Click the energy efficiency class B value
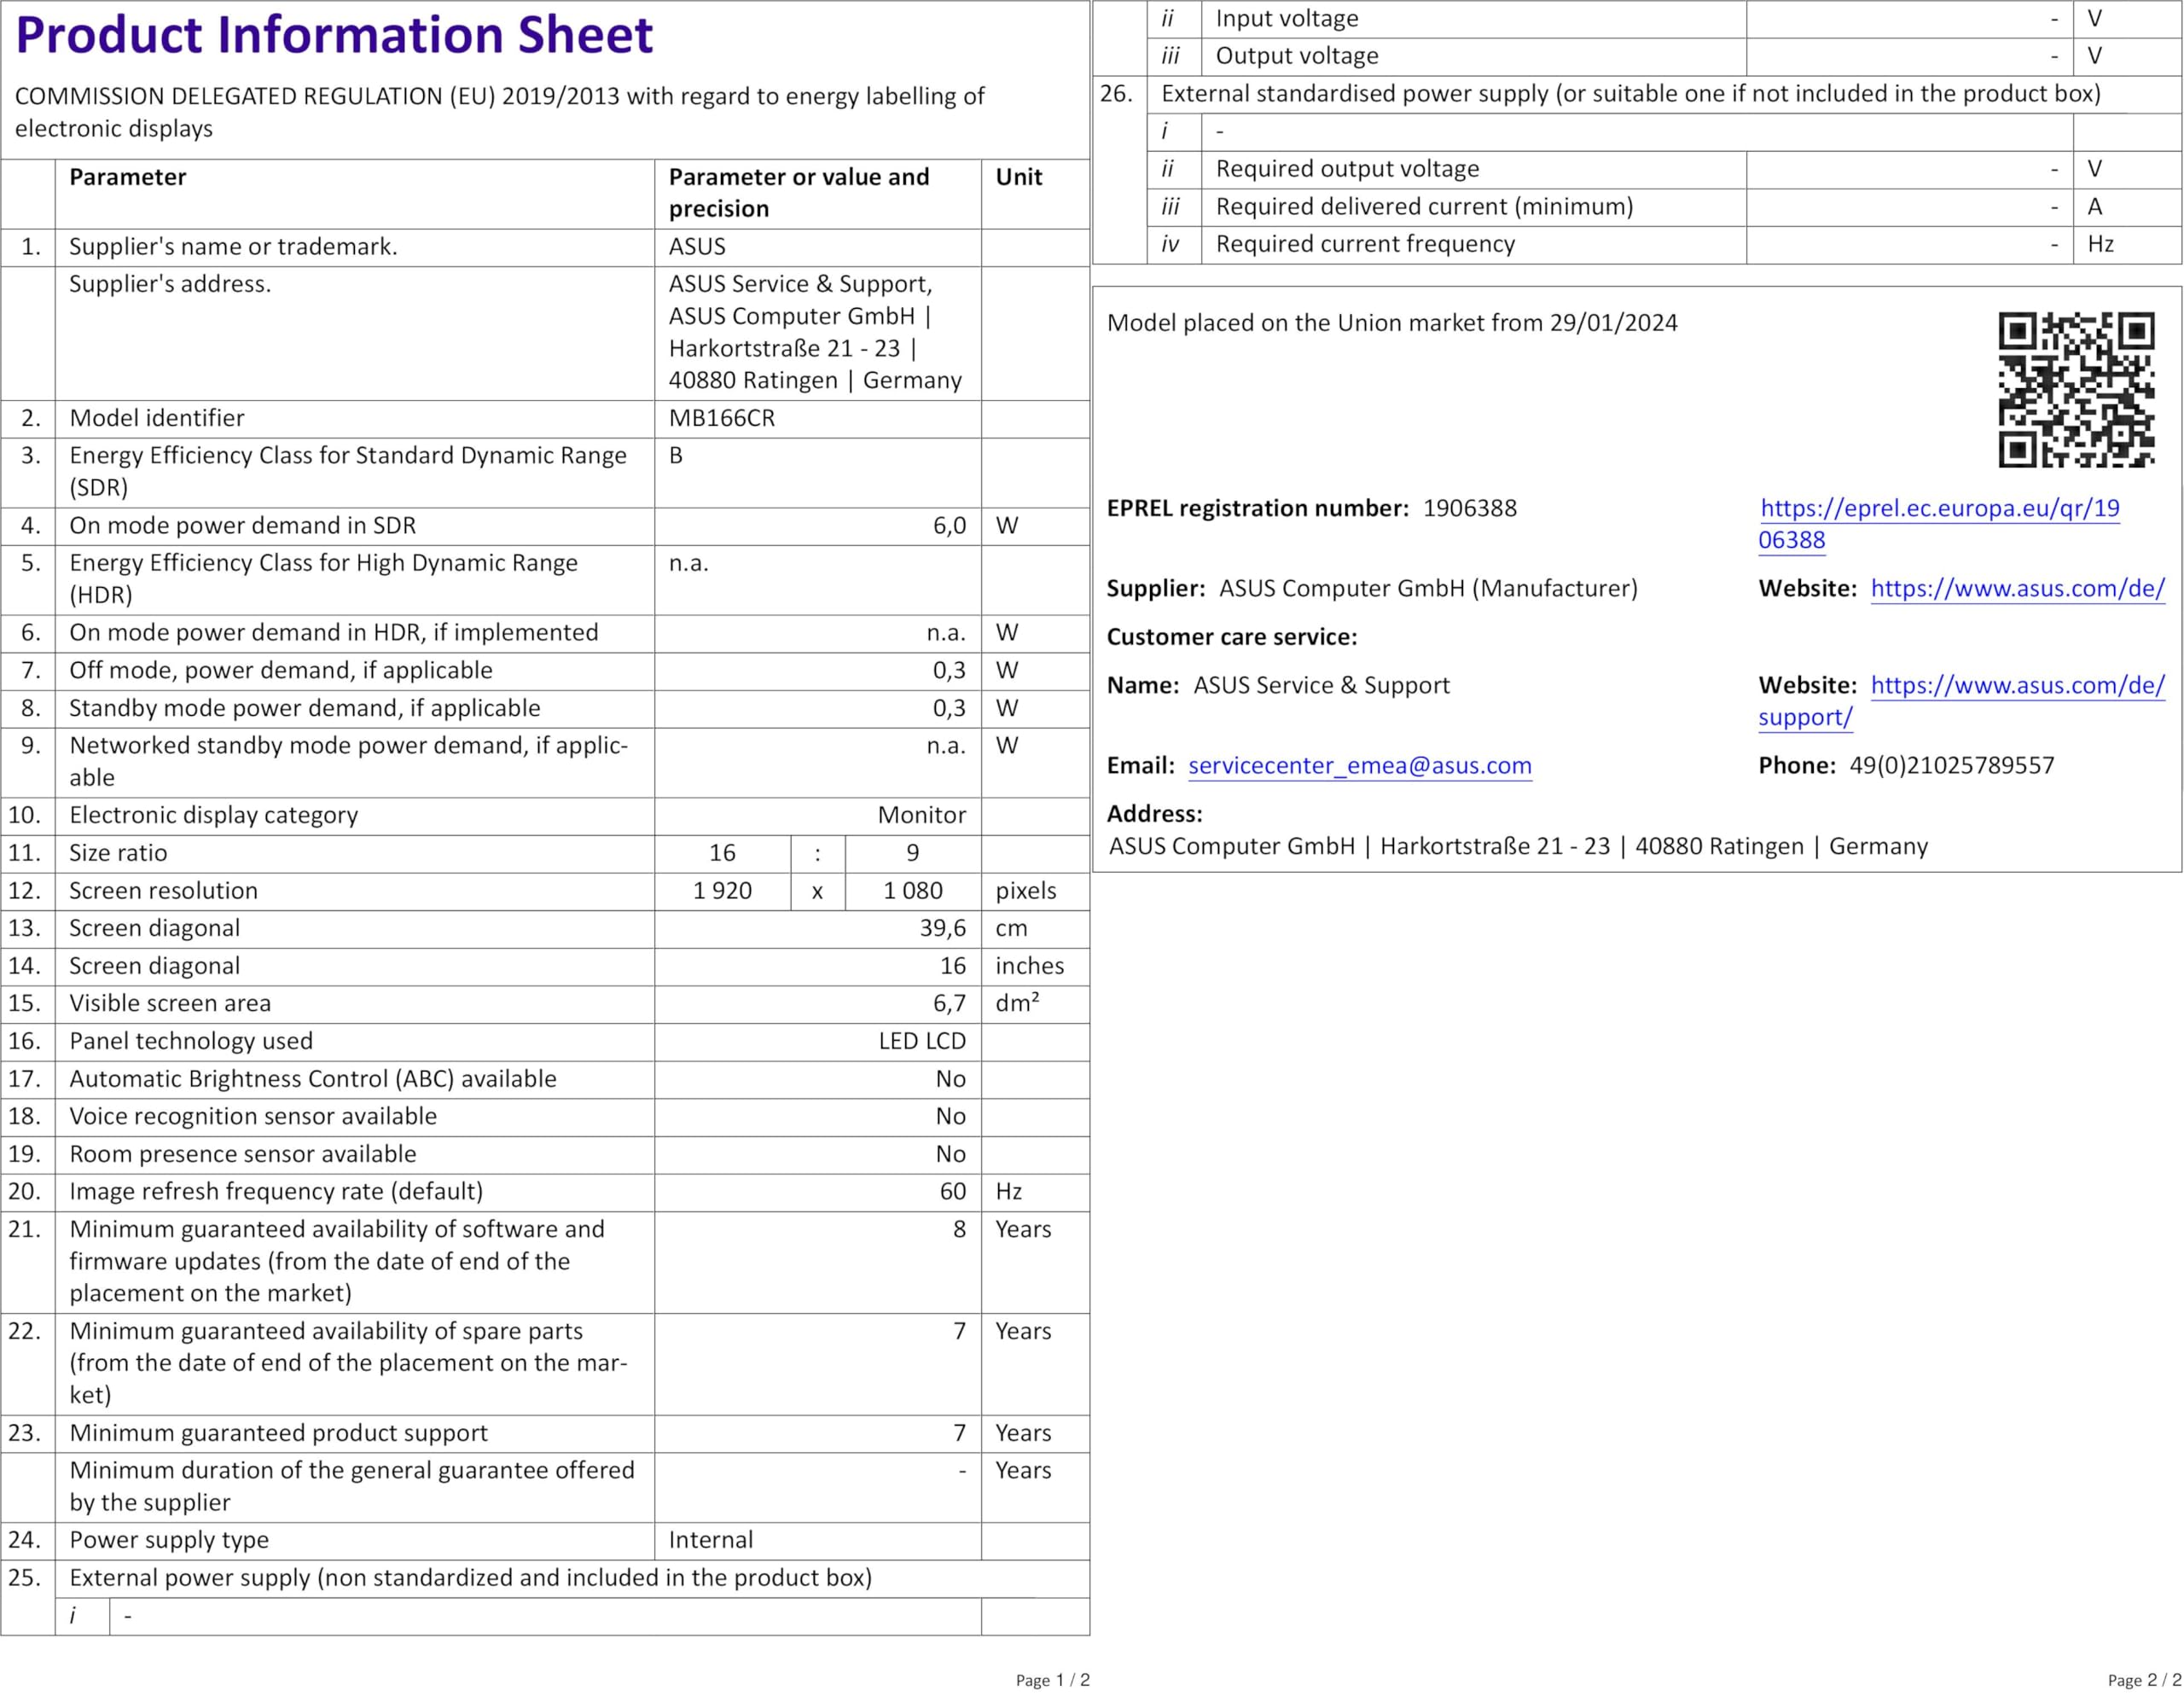Image resolution: width=2184 pixels, height=1708 pixels. [x=676, y=456]
